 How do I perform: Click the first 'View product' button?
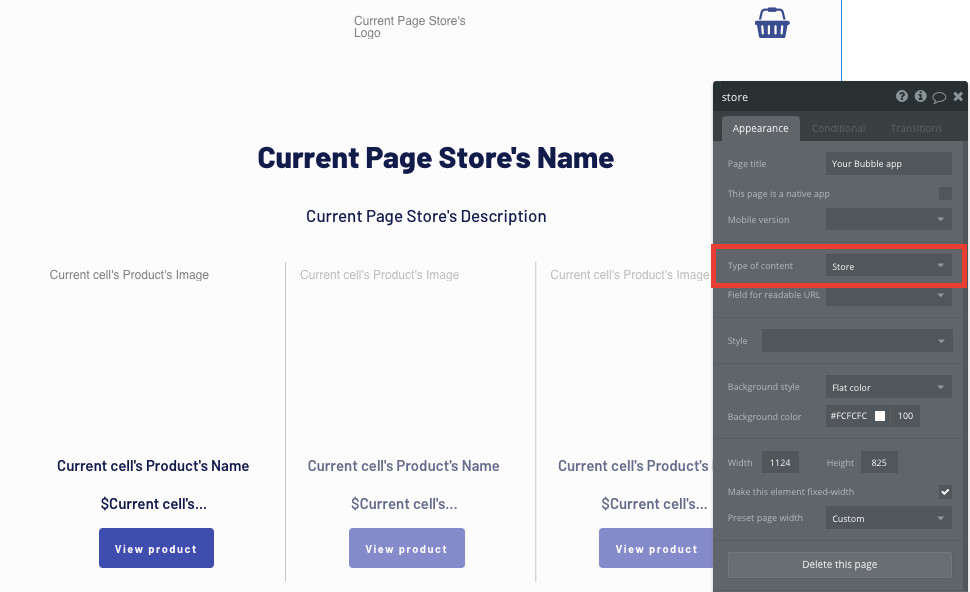[x=156, y=548]
